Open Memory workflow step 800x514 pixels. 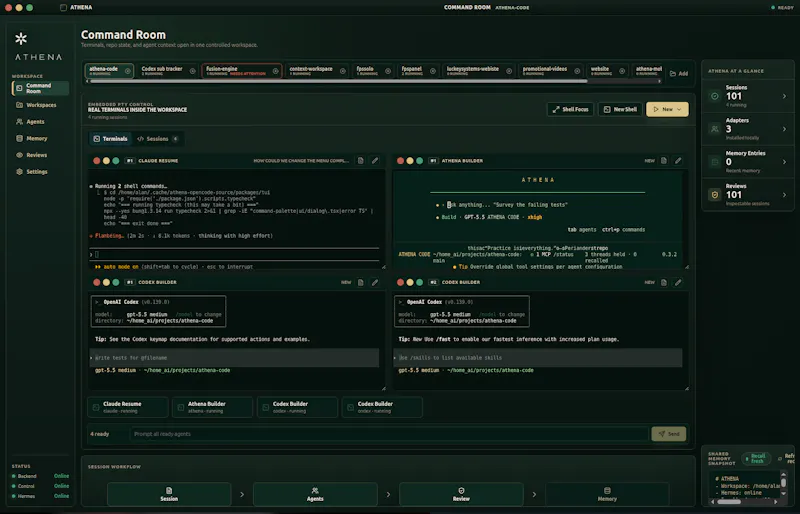pos(607,494)
